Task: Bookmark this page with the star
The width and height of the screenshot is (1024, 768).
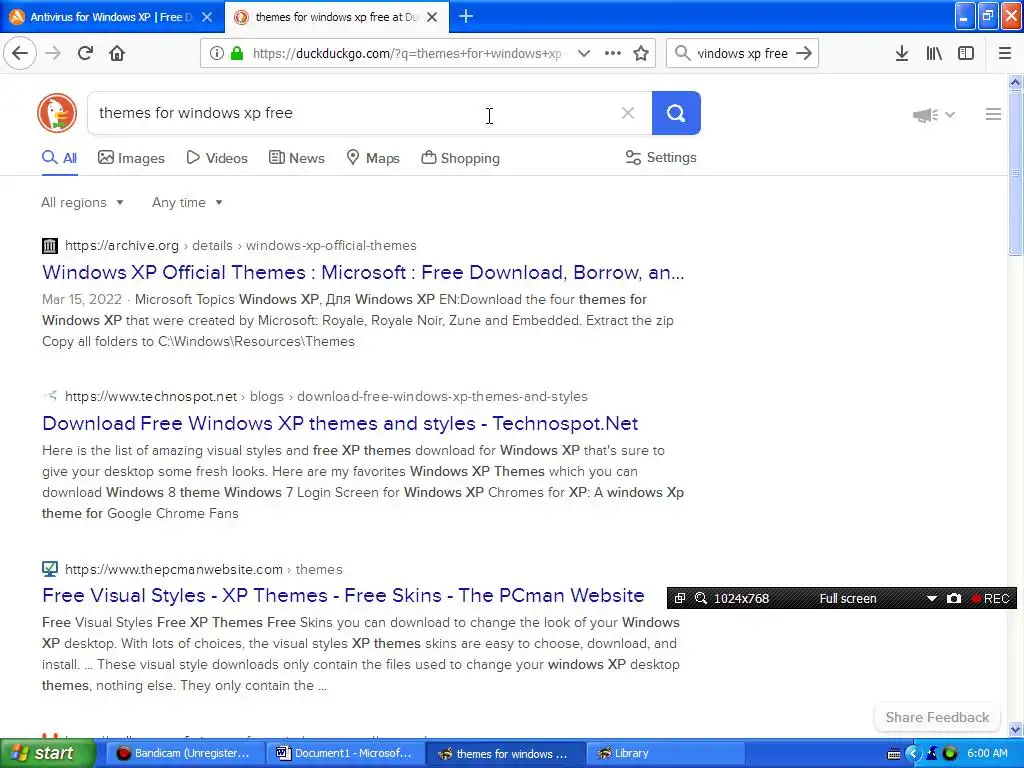Action: point(641,53)
